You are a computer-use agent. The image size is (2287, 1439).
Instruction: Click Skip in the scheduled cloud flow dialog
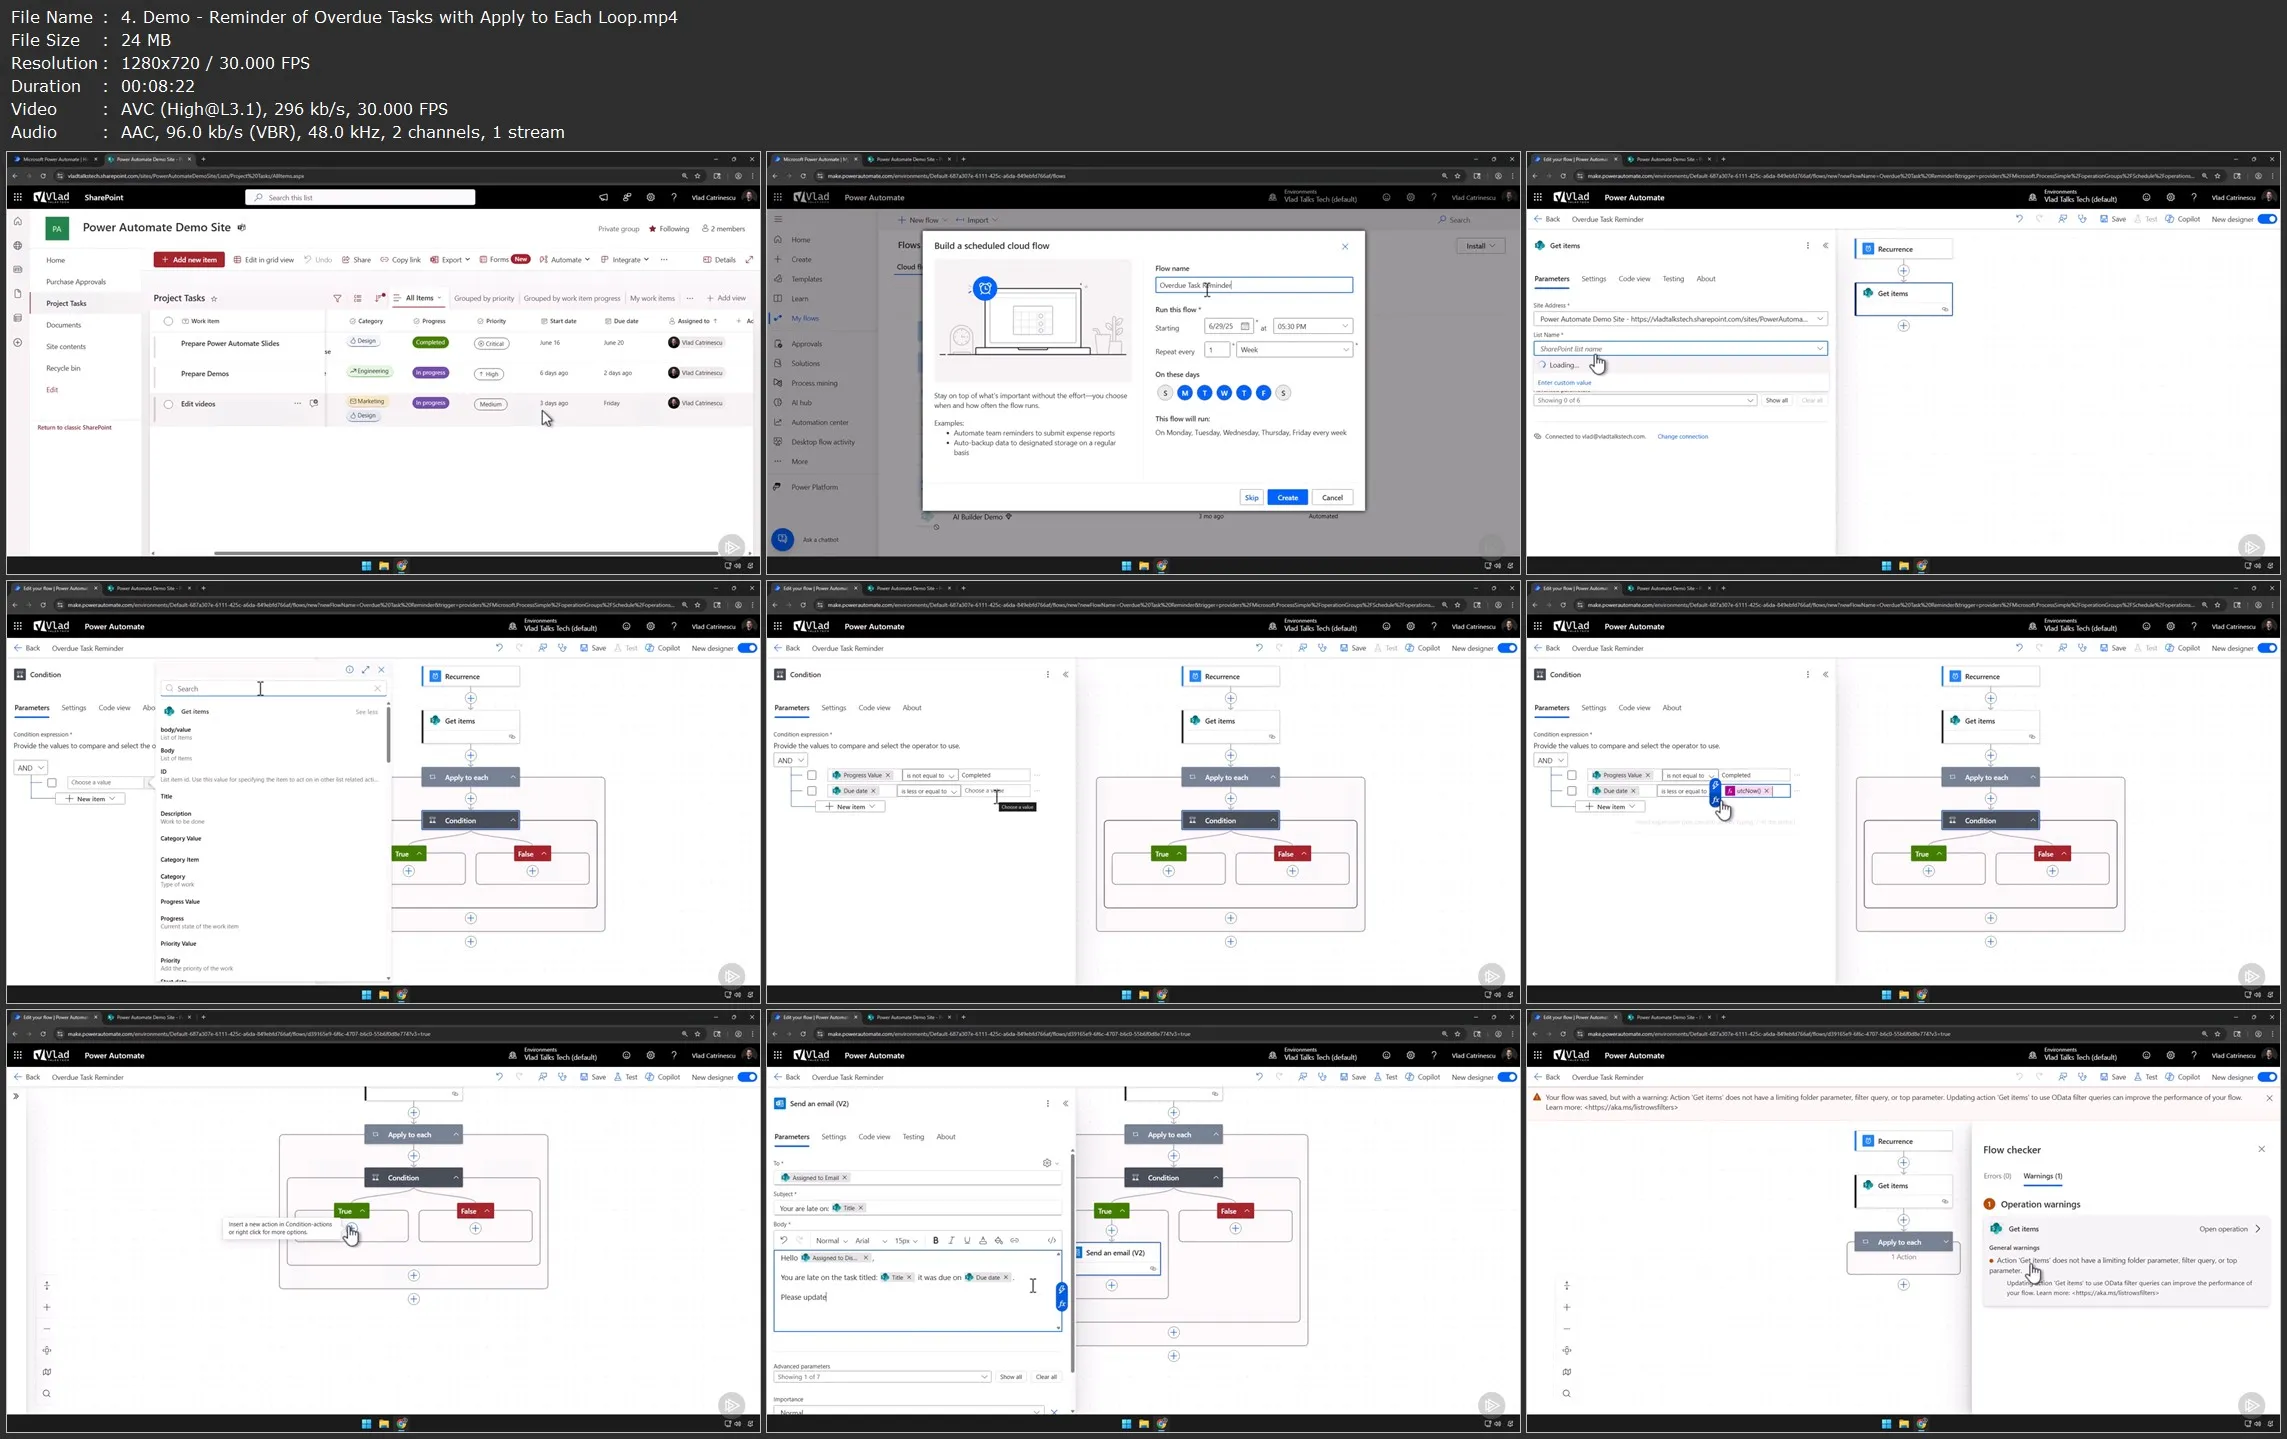pos(1251,497)
